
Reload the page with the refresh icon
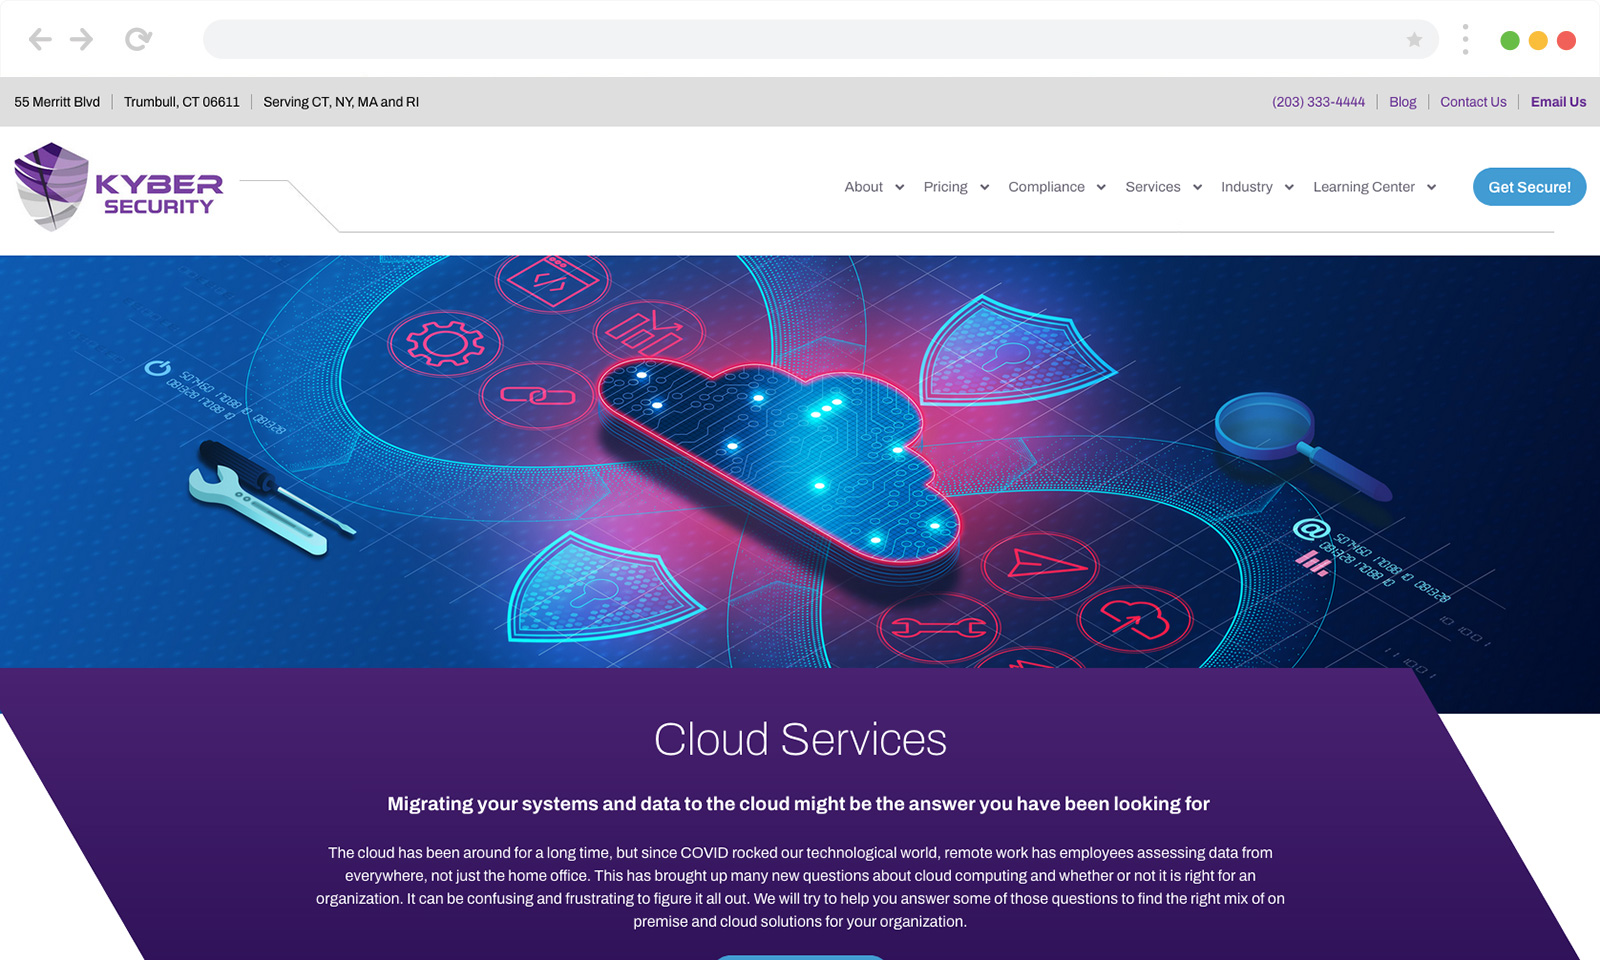pos(138,40)
